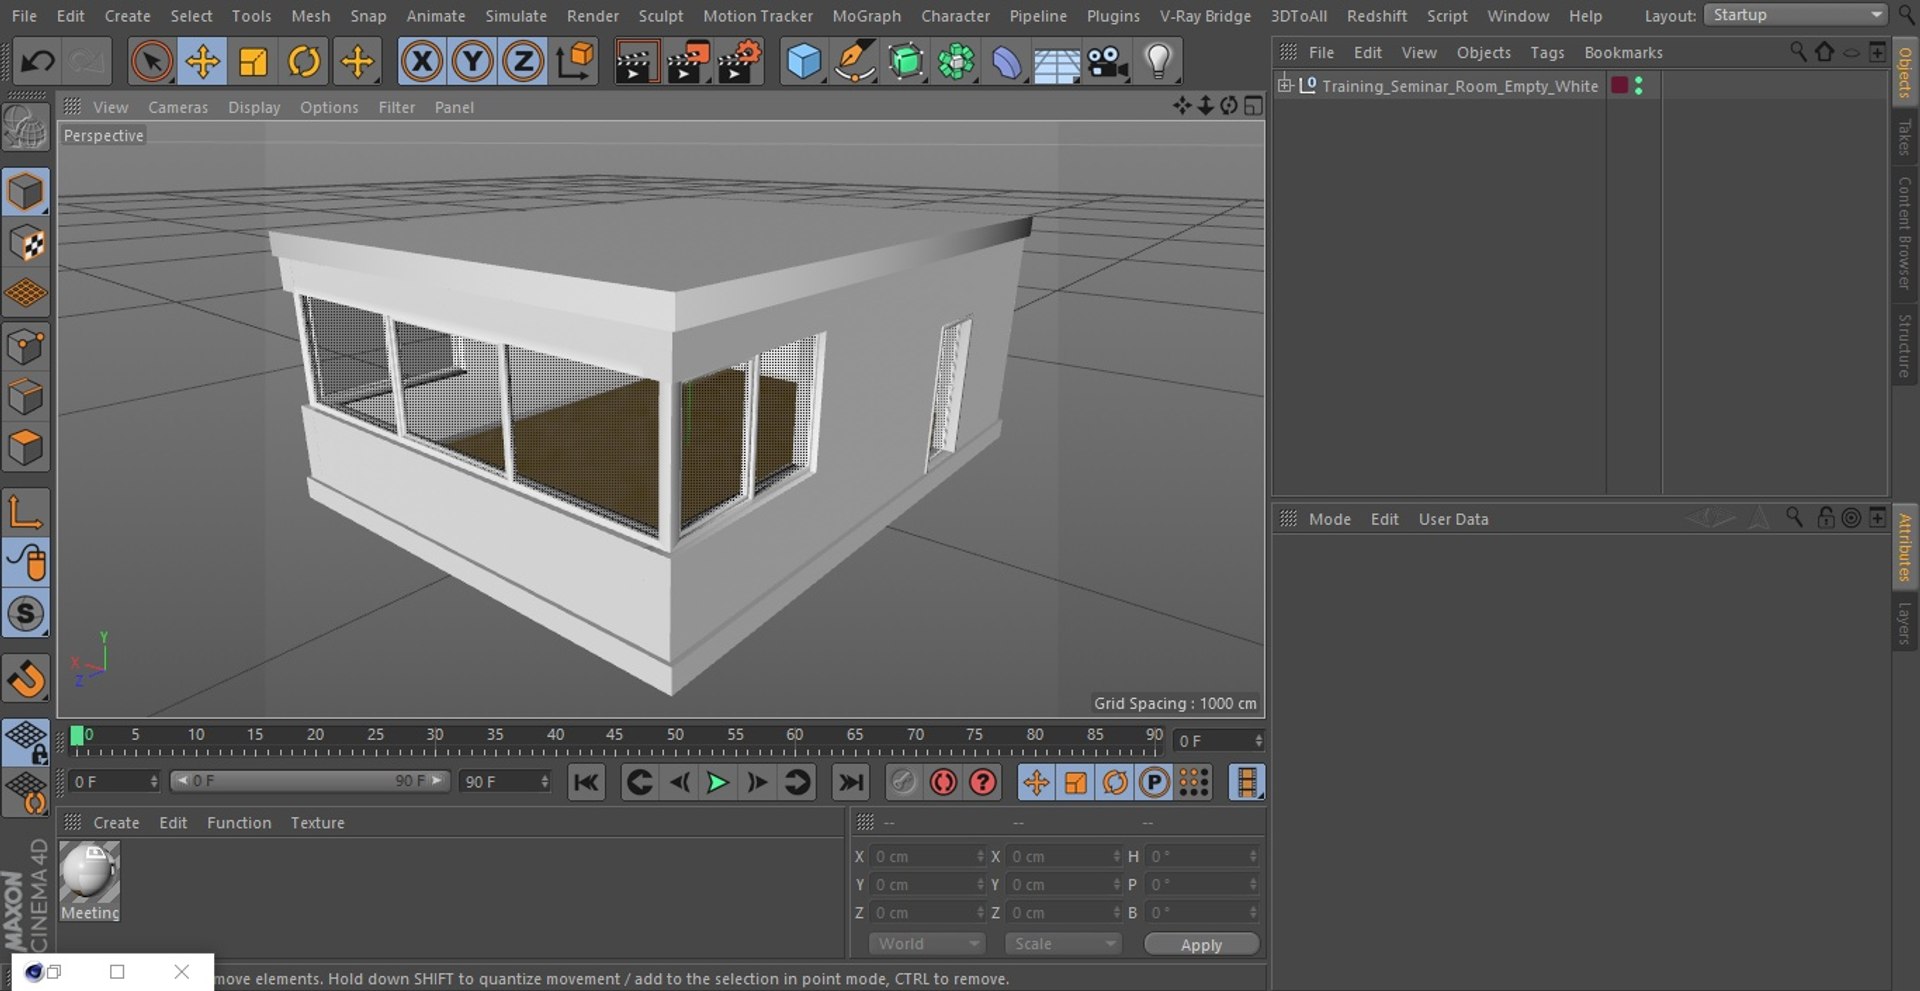This screenshot has height=991, width=1920.
Task: Add a Light object
Action: pos(1158,62)
